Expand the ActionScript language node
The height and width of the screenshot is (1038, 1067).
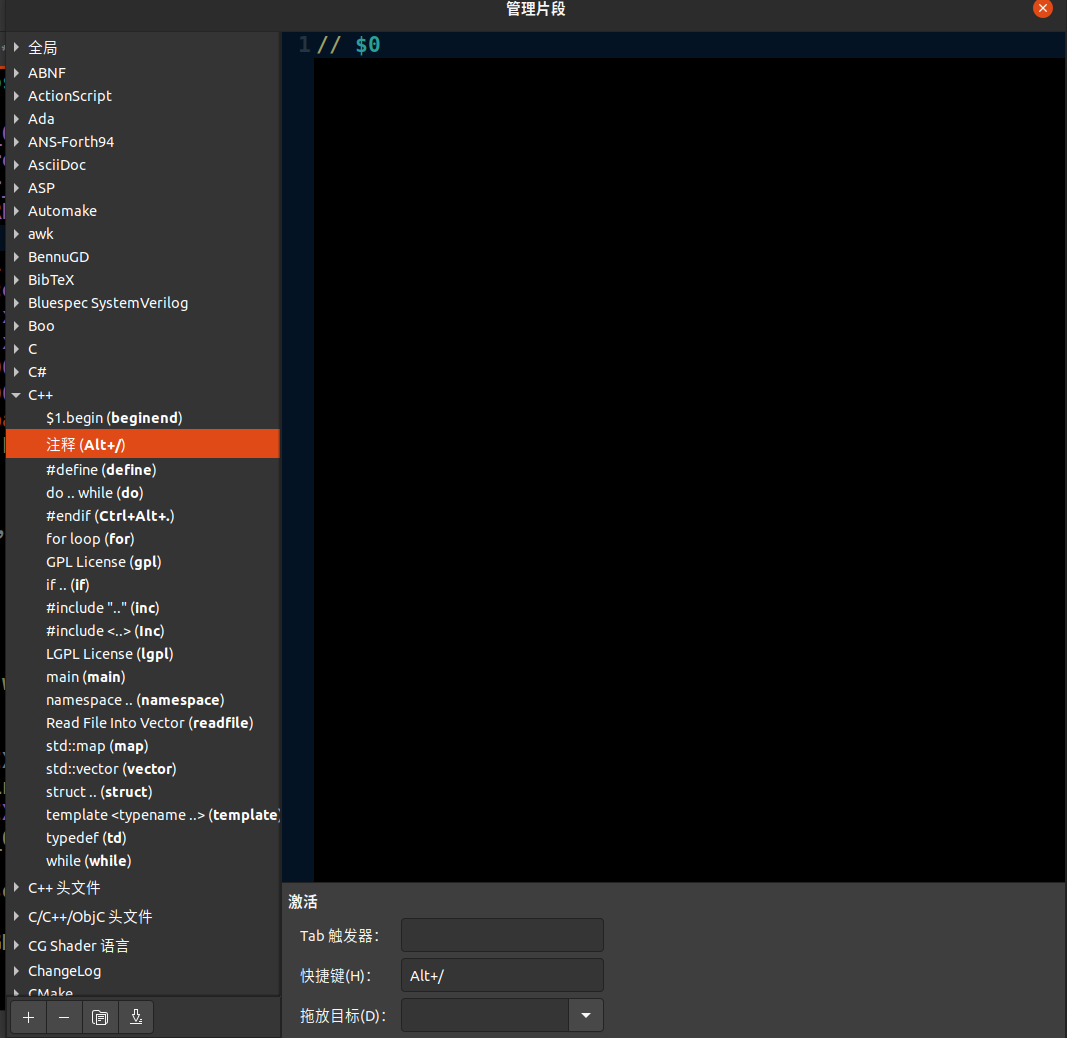click(16, 96)
